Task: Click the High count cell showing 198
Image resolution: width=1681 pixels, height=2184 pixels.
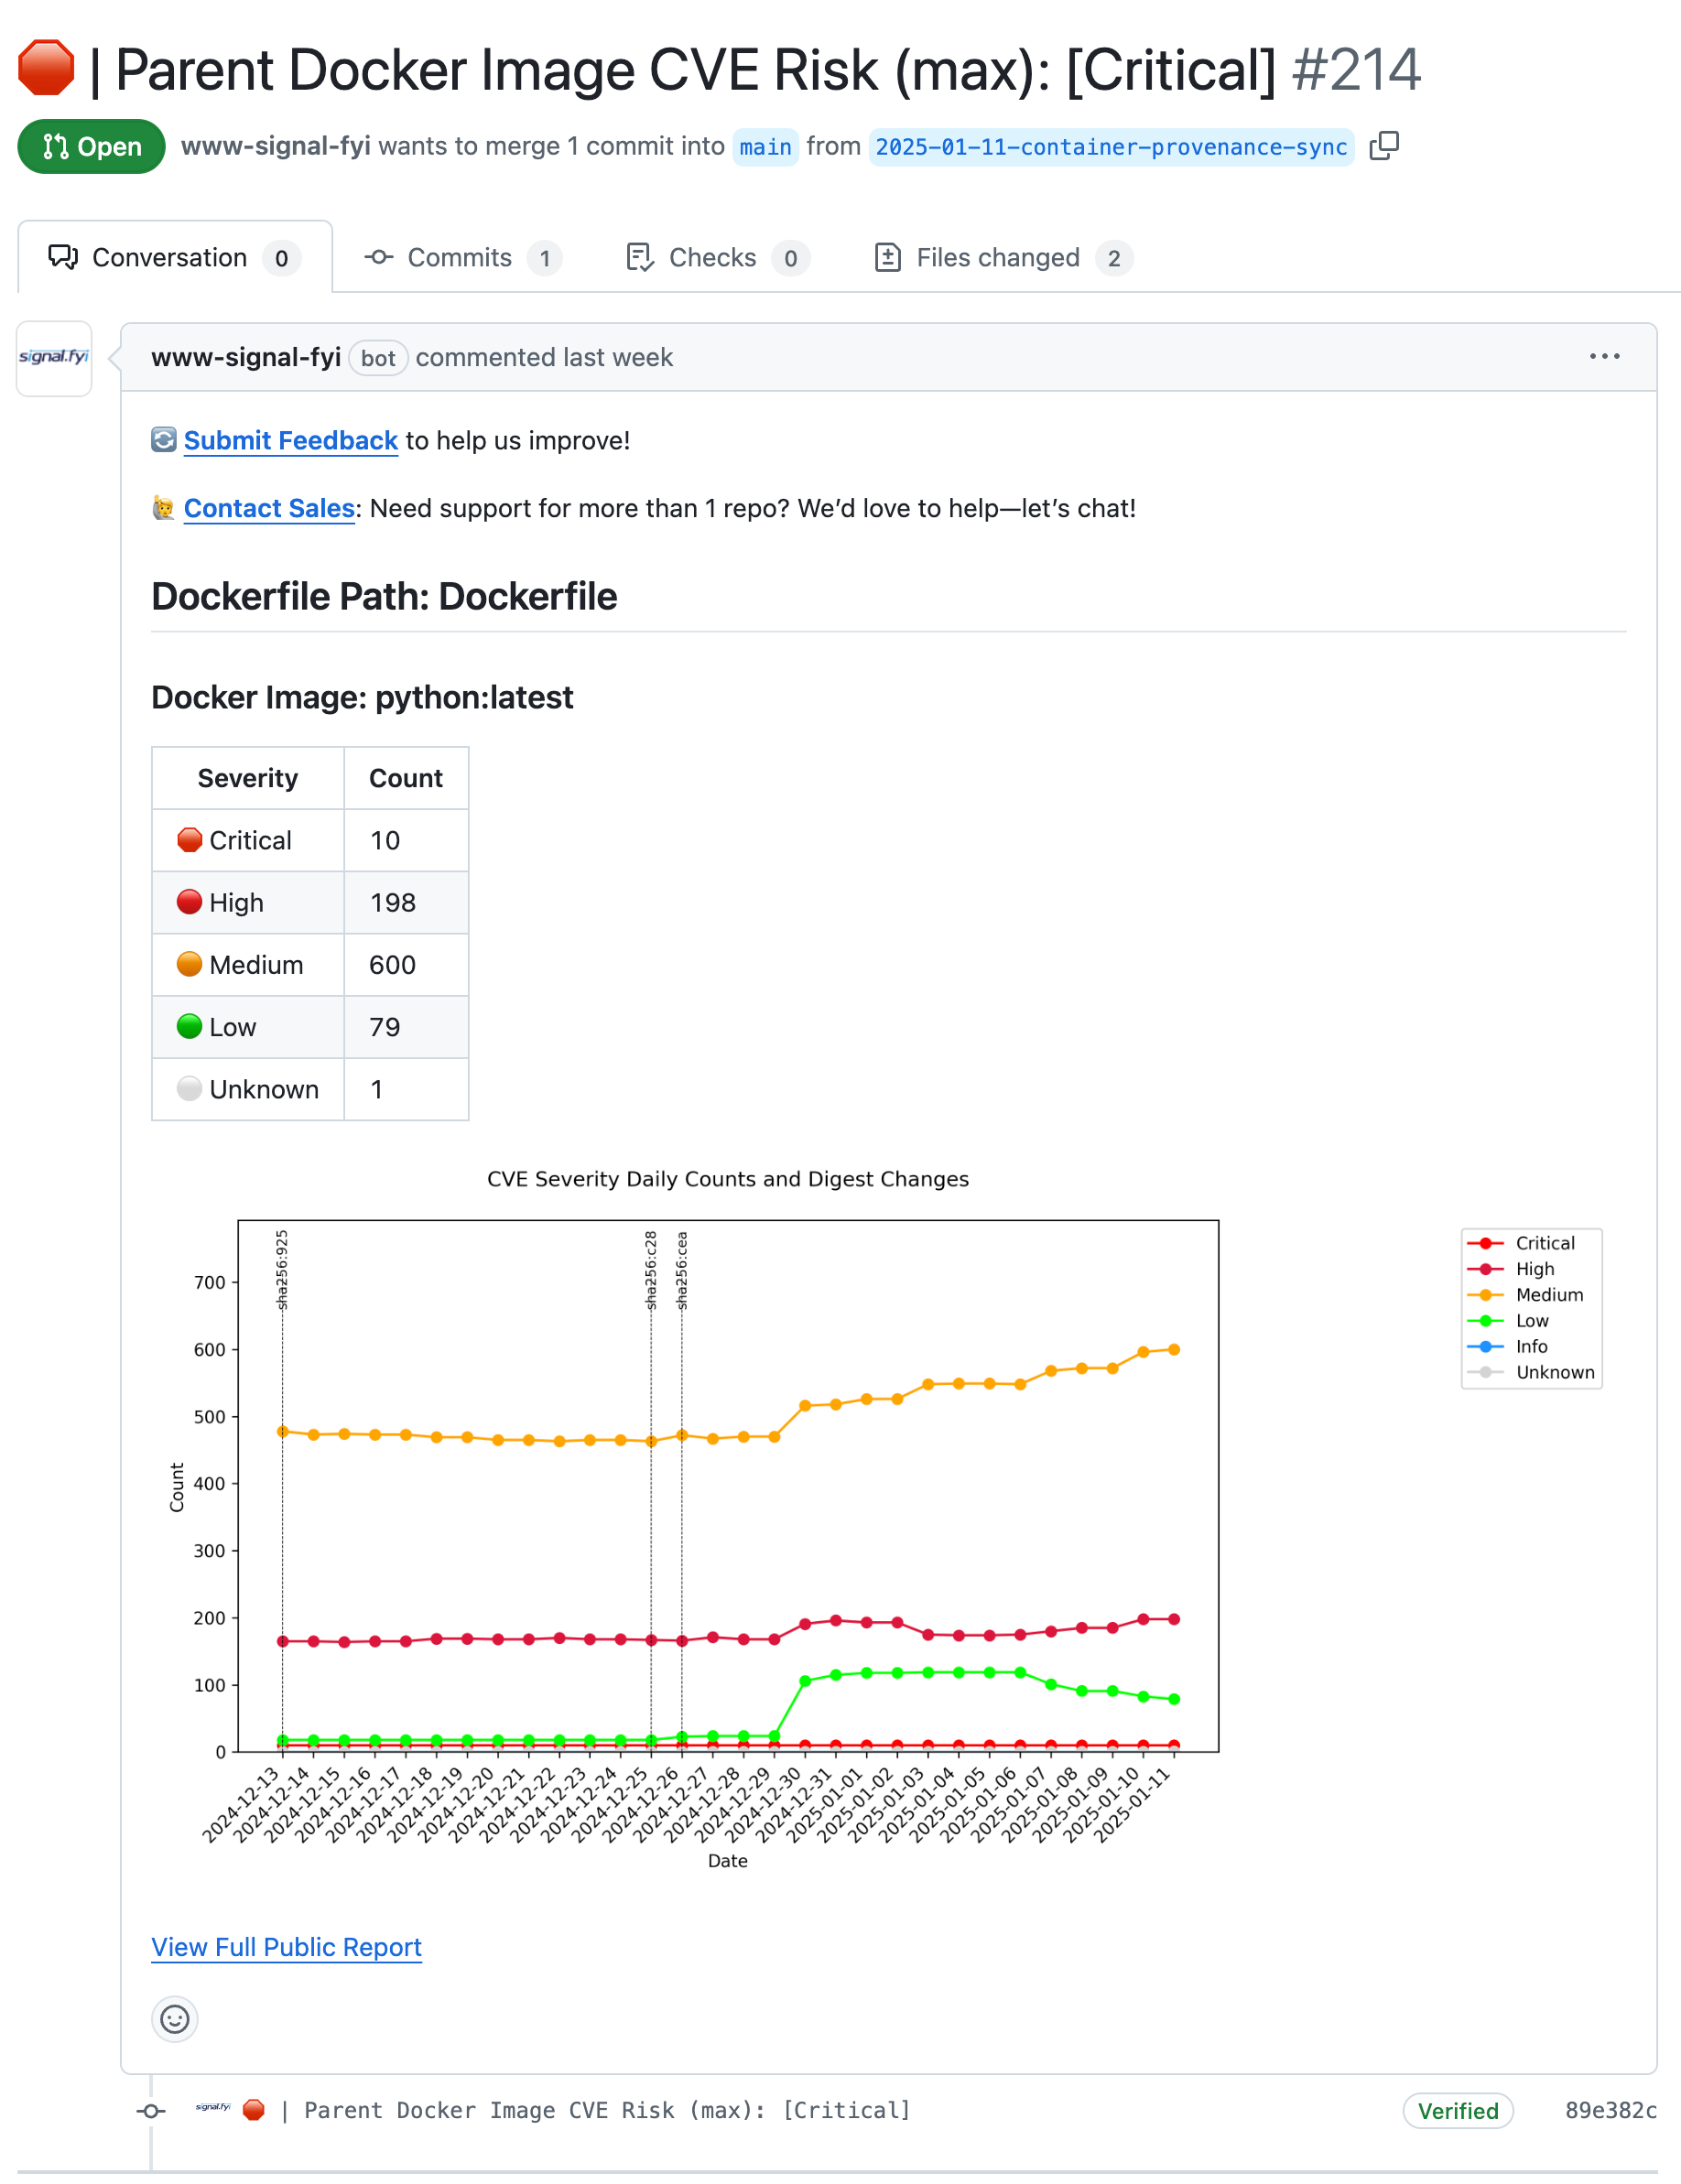Action: (x=406, y=902)
